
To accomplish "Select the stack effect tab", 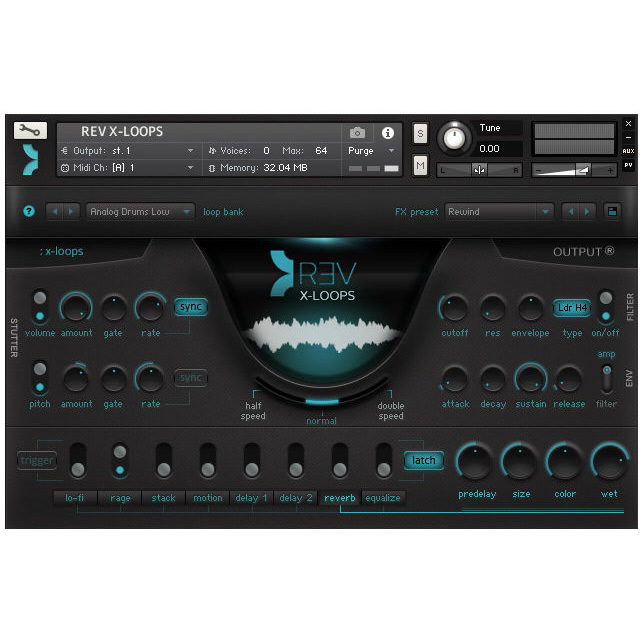I will point(163,498).
